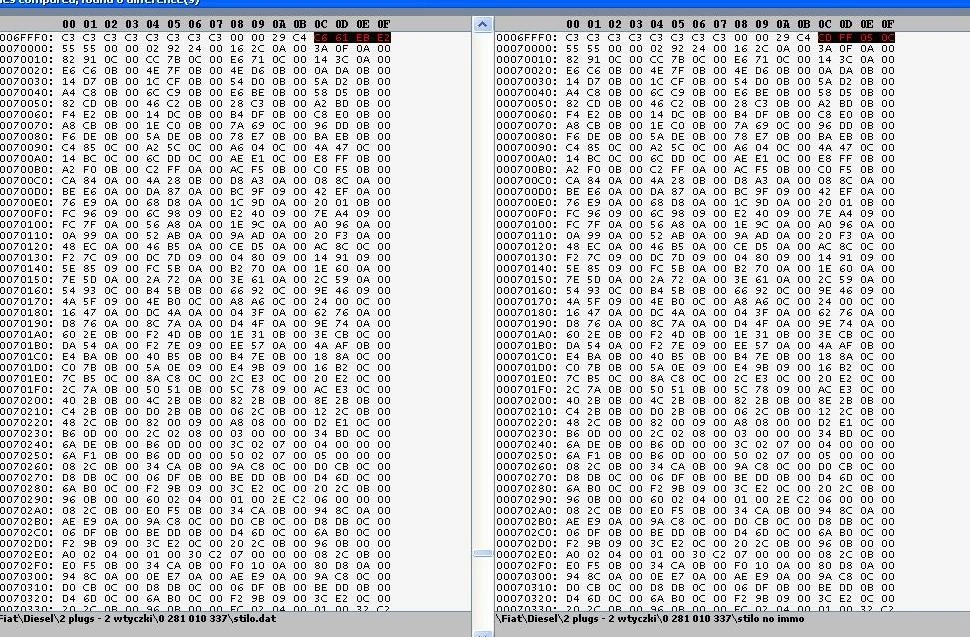
Task: Click the highlighted byte EB in the left pane
Action: coord(363,37)
